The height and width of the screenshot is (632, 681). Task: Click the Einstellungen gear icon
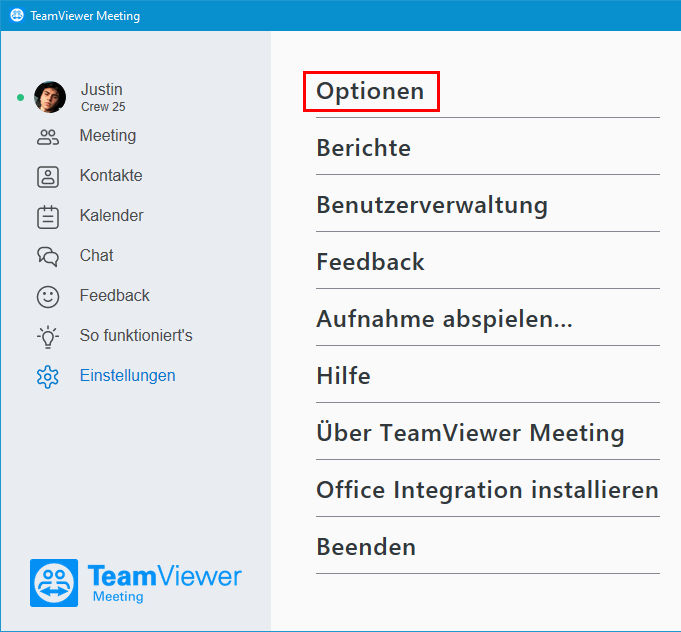click(x=48, y=377)
